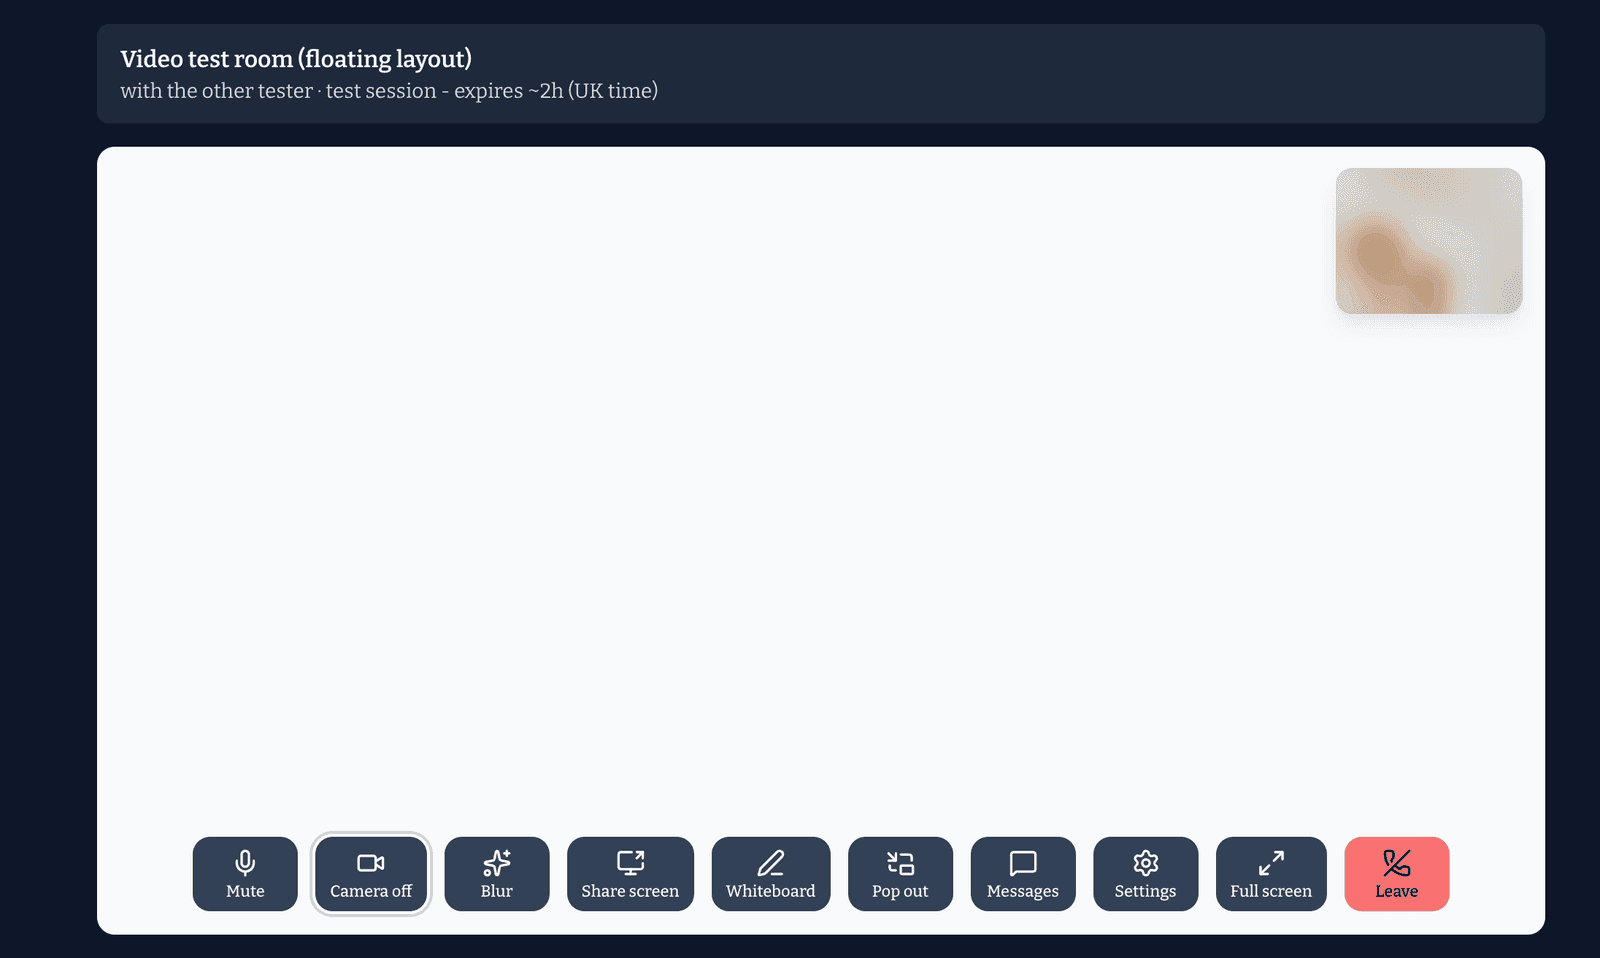Viewport: 1600px width, 958px height.
Task: Click the sparkle icon on Blur
Action: (497, 862)
